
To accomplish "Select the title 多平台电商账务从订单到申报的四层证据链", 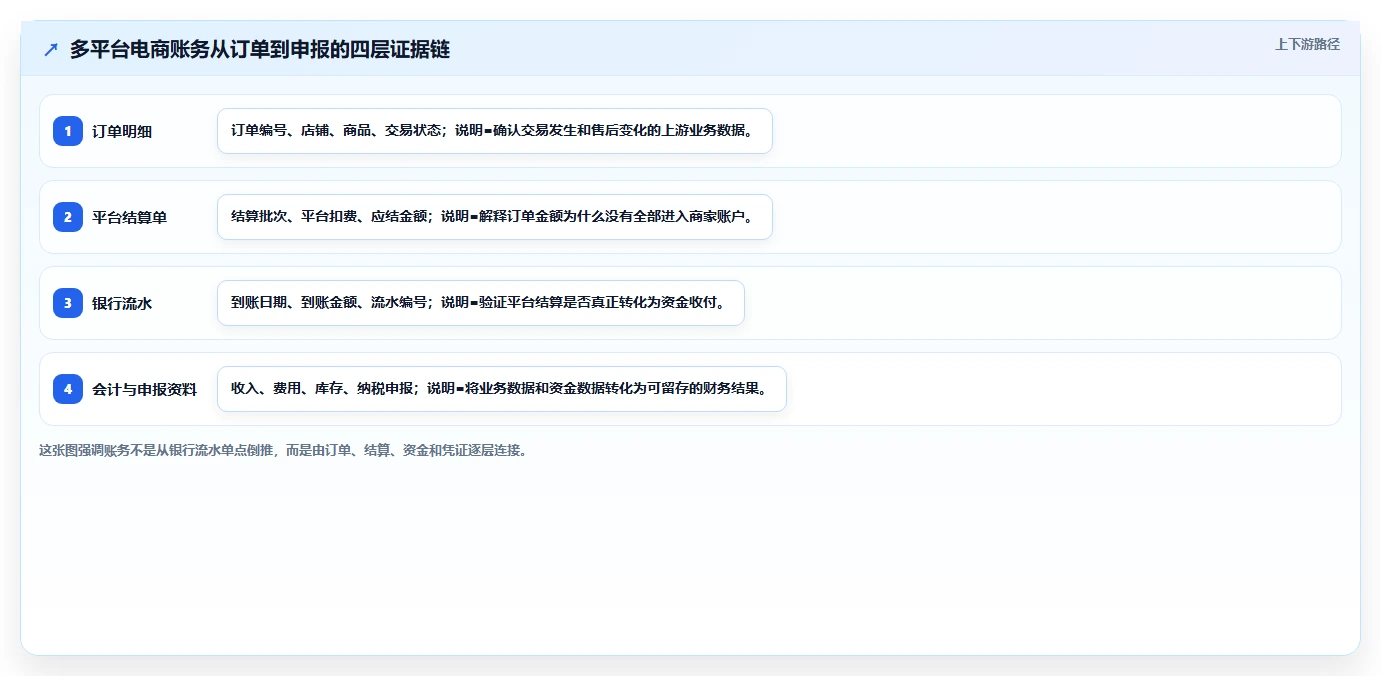I will 260,49.
